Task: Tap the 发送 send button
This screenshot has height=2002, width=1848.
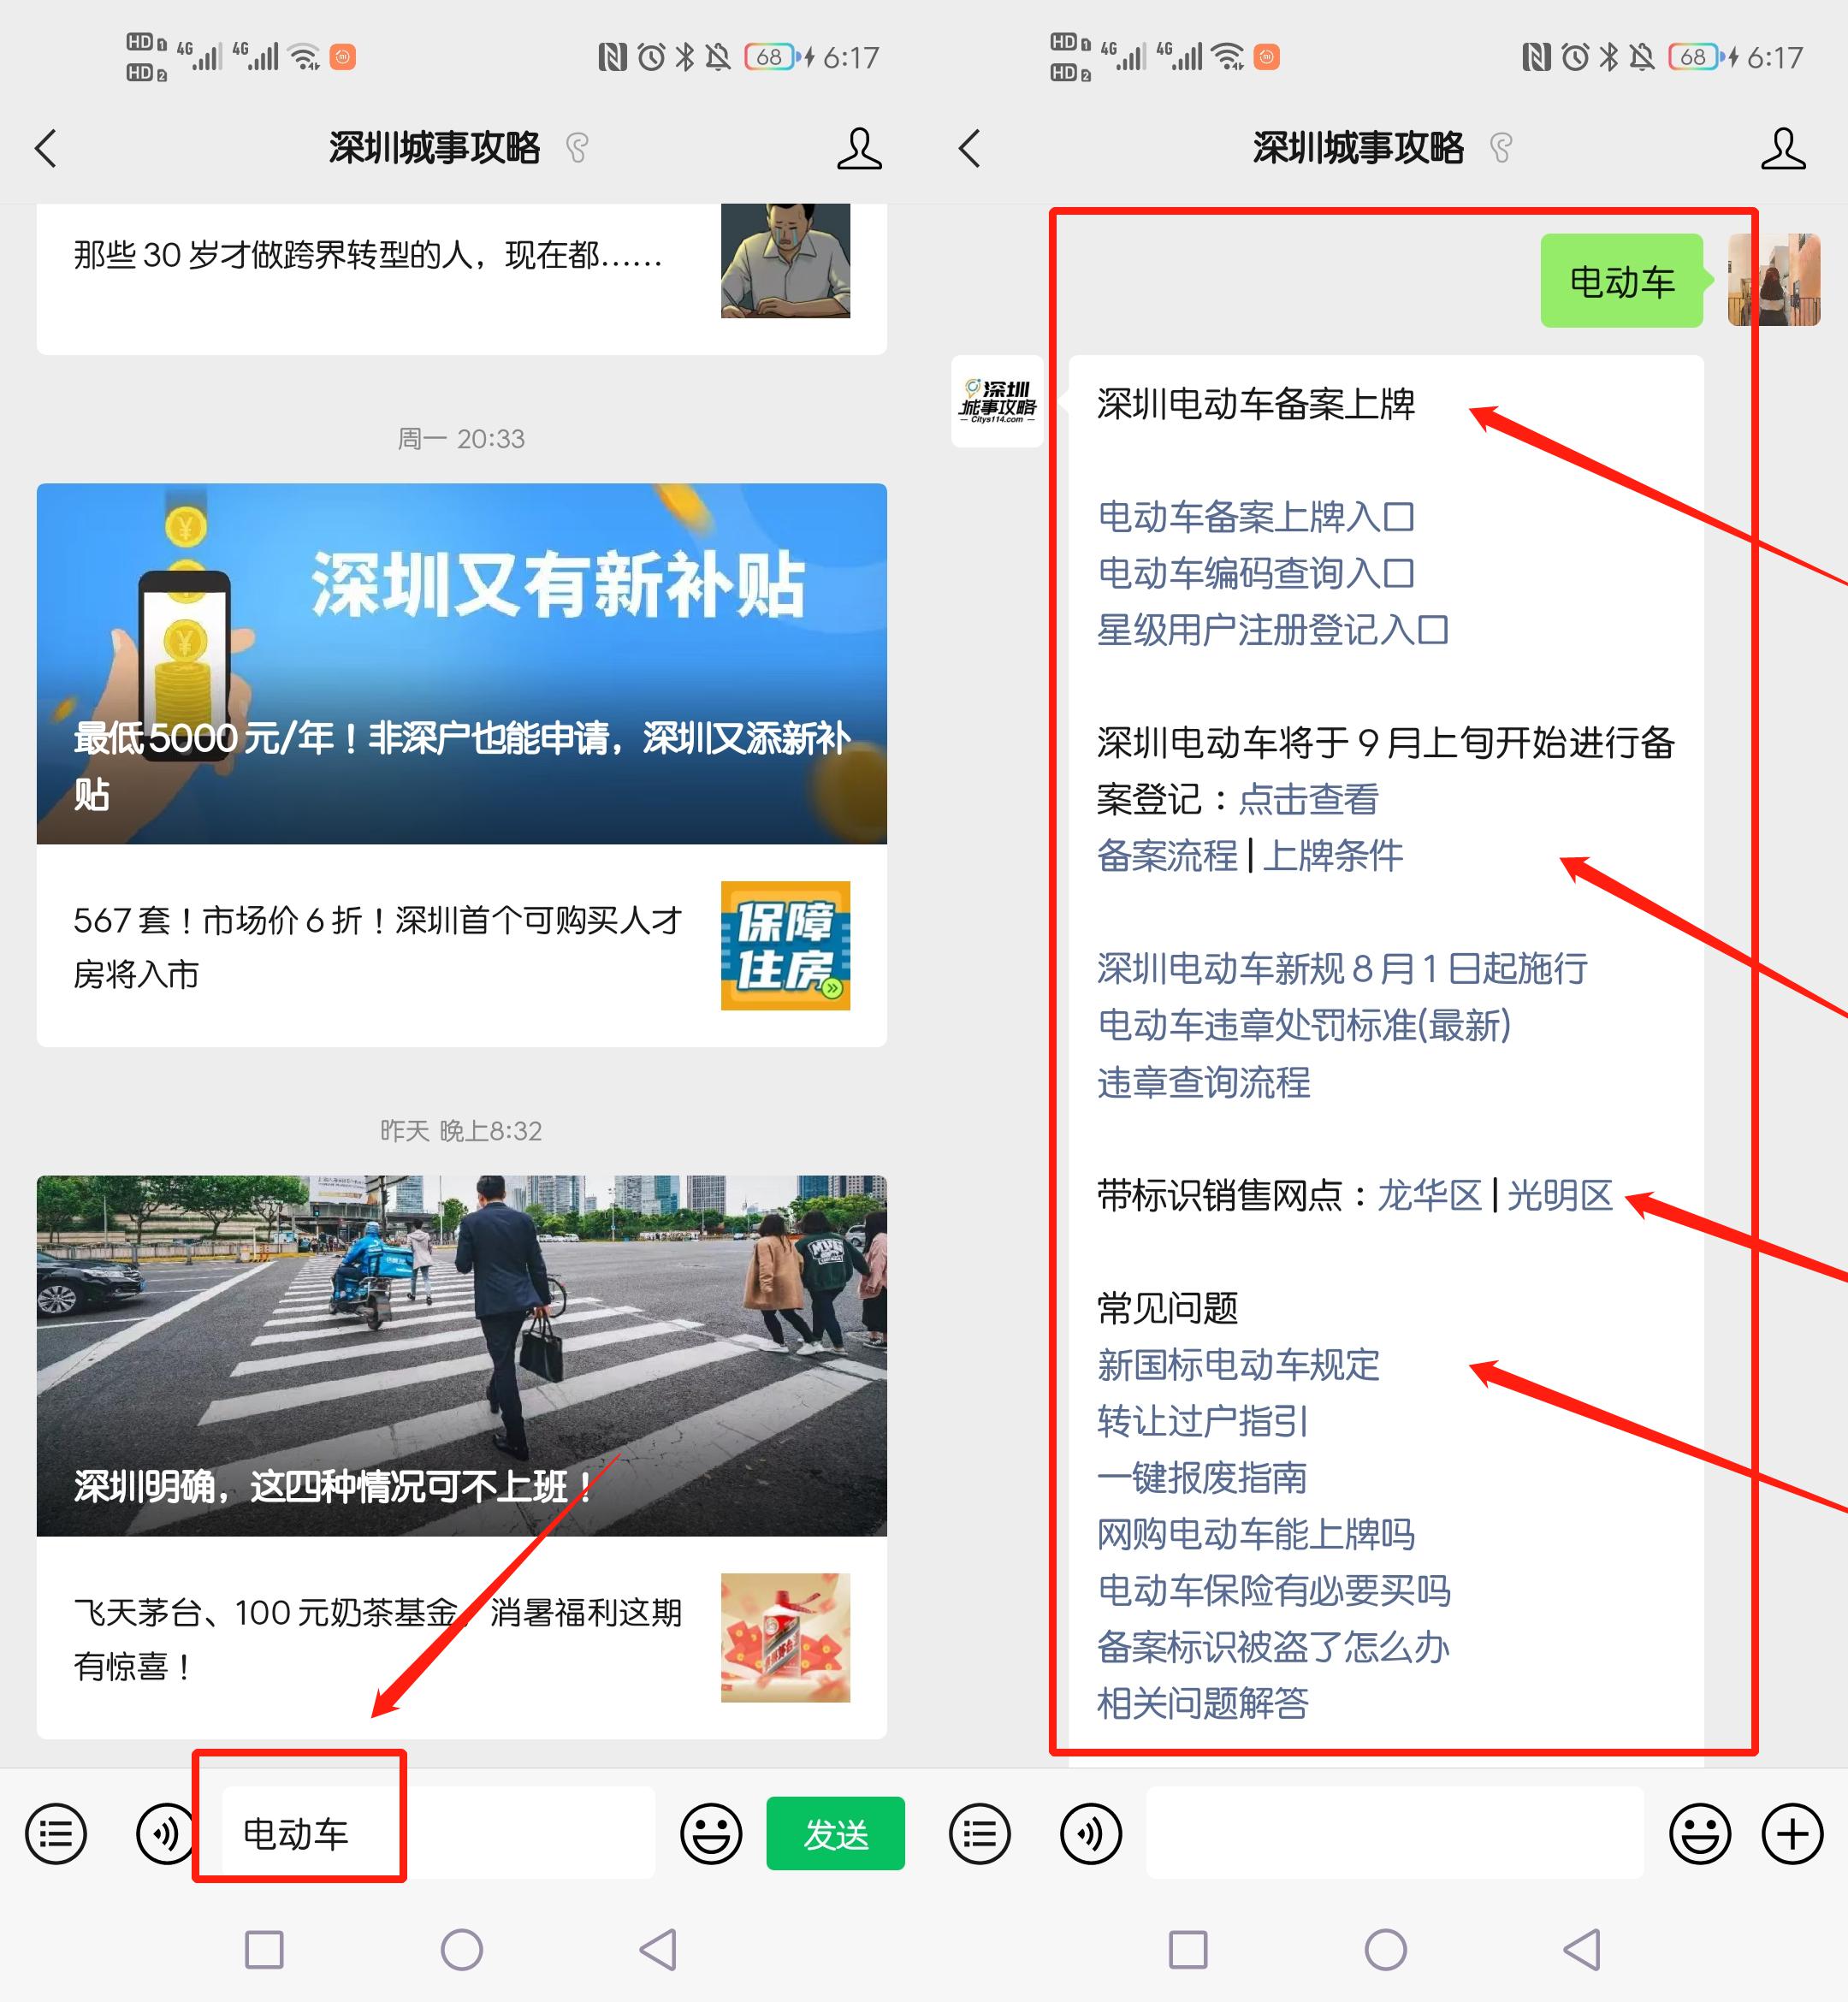Action: coord(836,1833)
